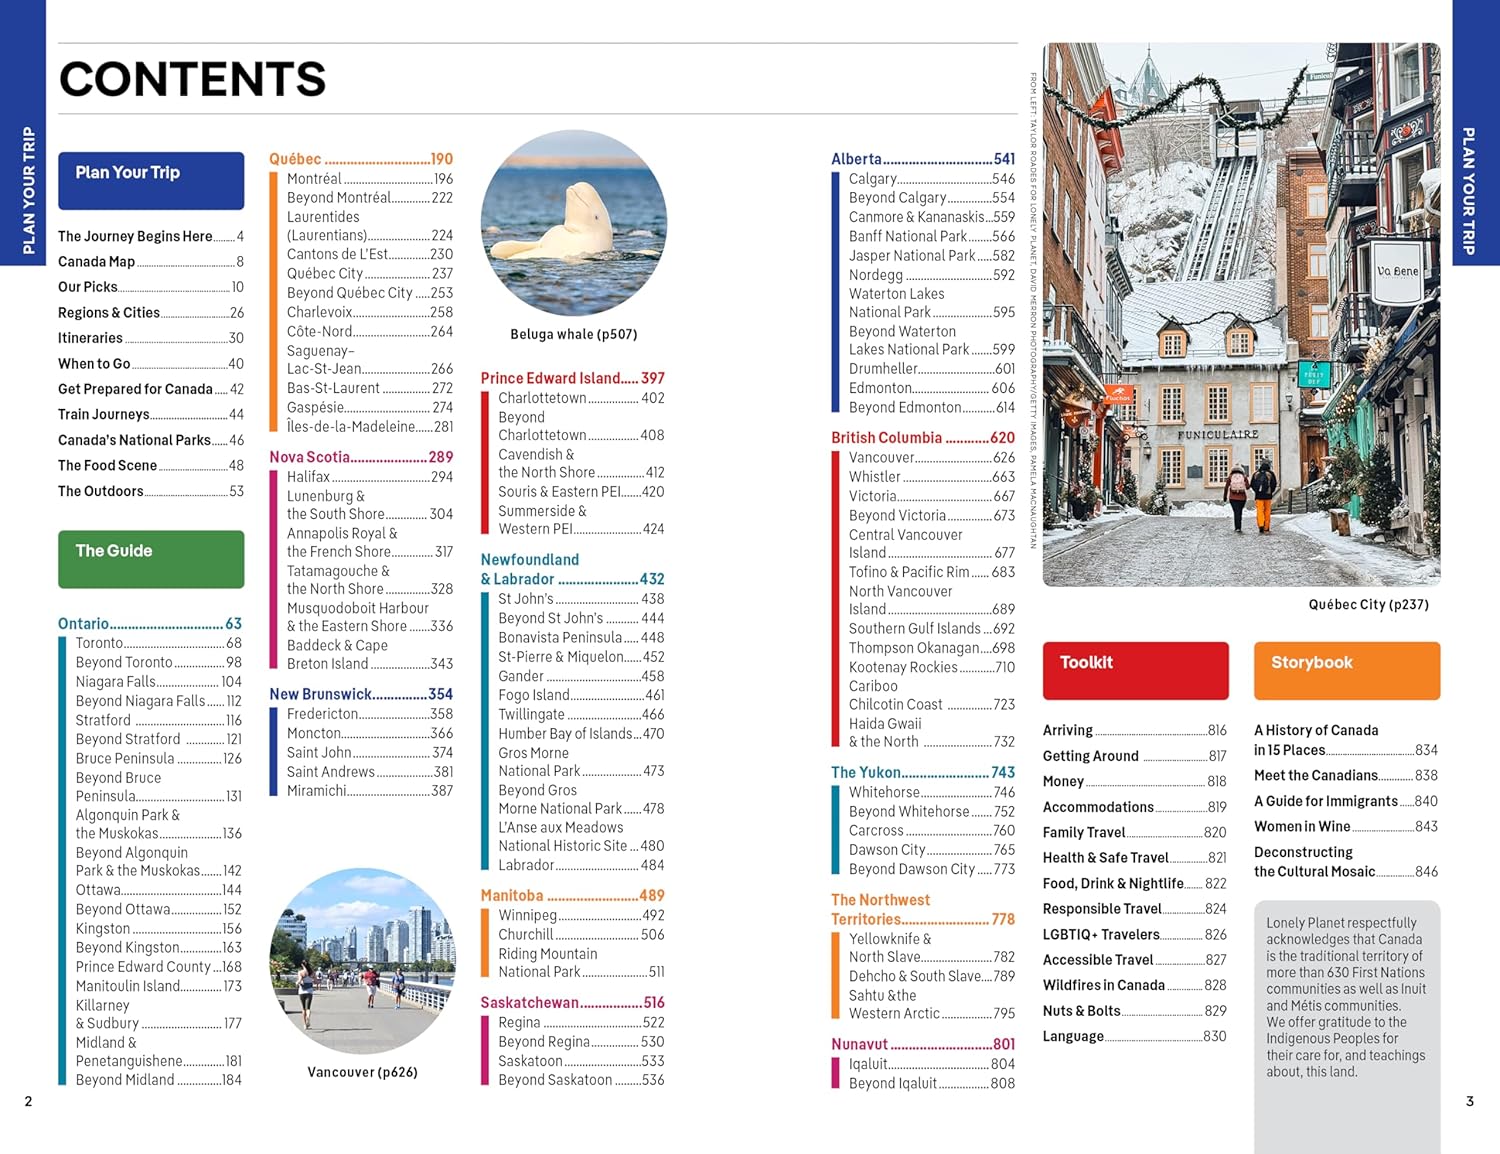This screenshot has width=1500, height=1154.
Task: Open the Meet the Canadians entry
Action: pyautogui.click(x=1346, y=775)
